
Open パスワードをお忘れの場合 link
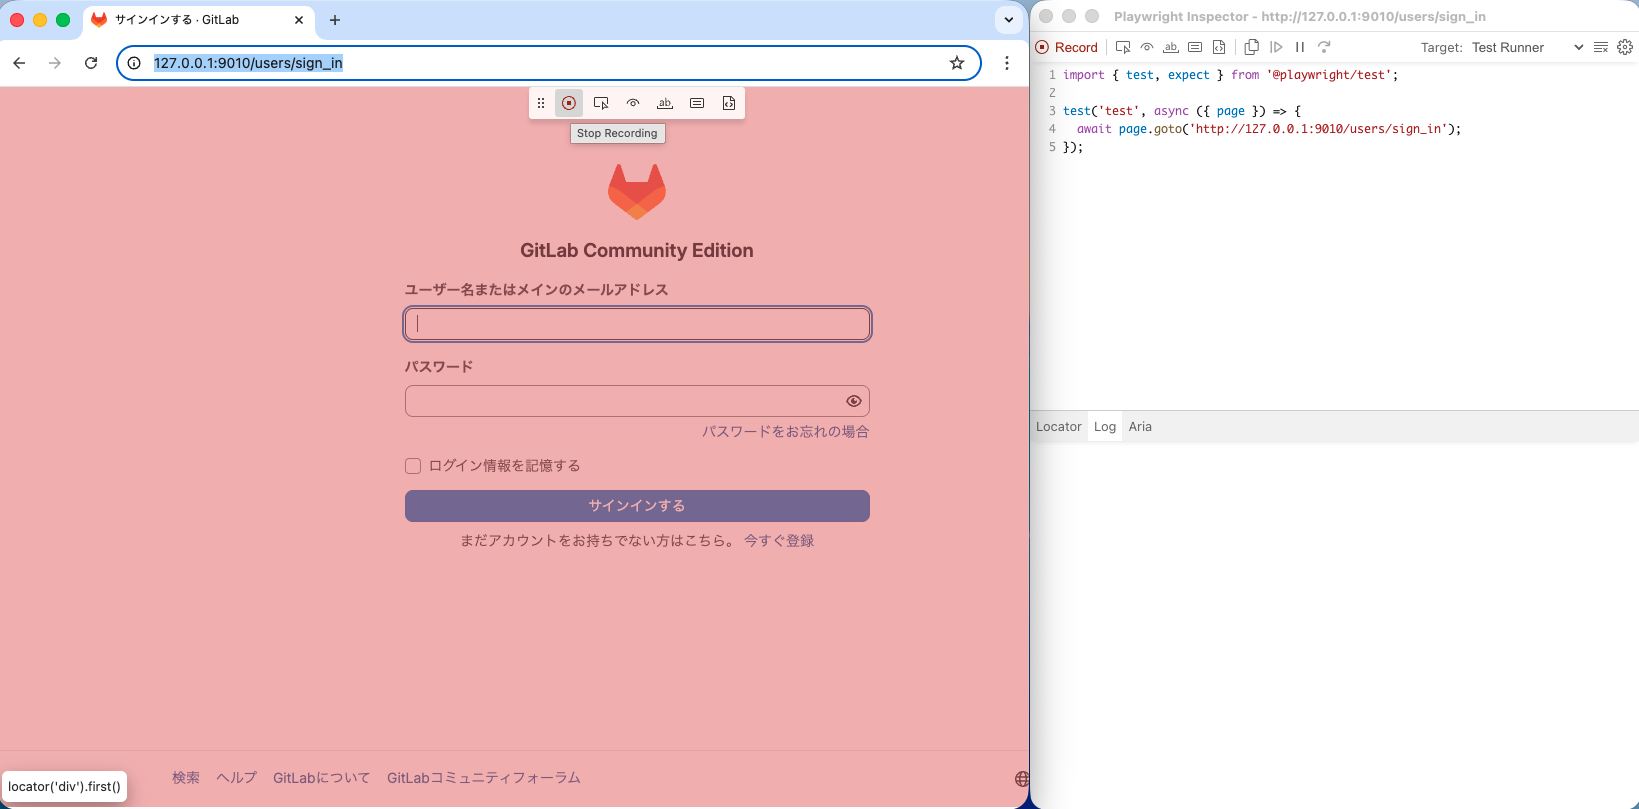785,432
